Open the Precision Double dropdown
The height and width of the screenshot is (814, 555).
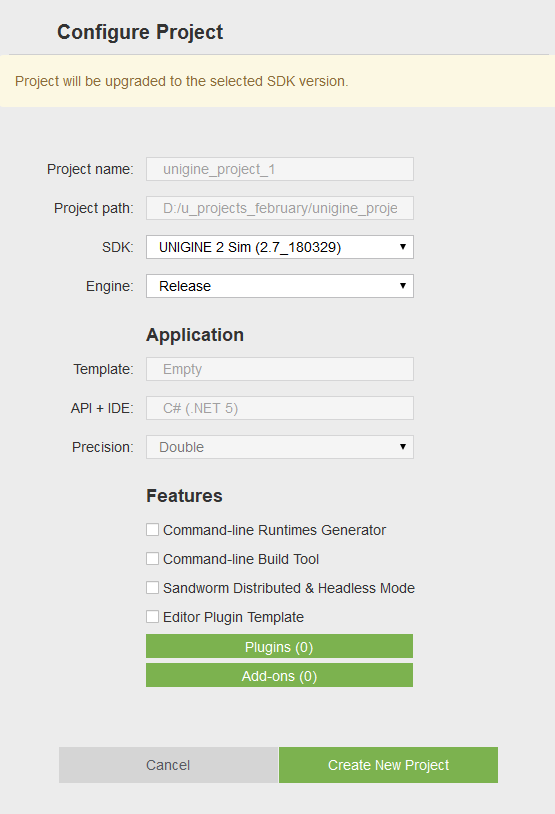tap(280, 447)
